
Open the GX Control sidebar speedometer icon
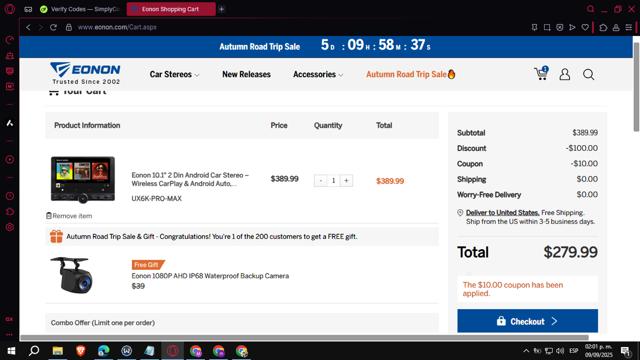click(10, 40)
